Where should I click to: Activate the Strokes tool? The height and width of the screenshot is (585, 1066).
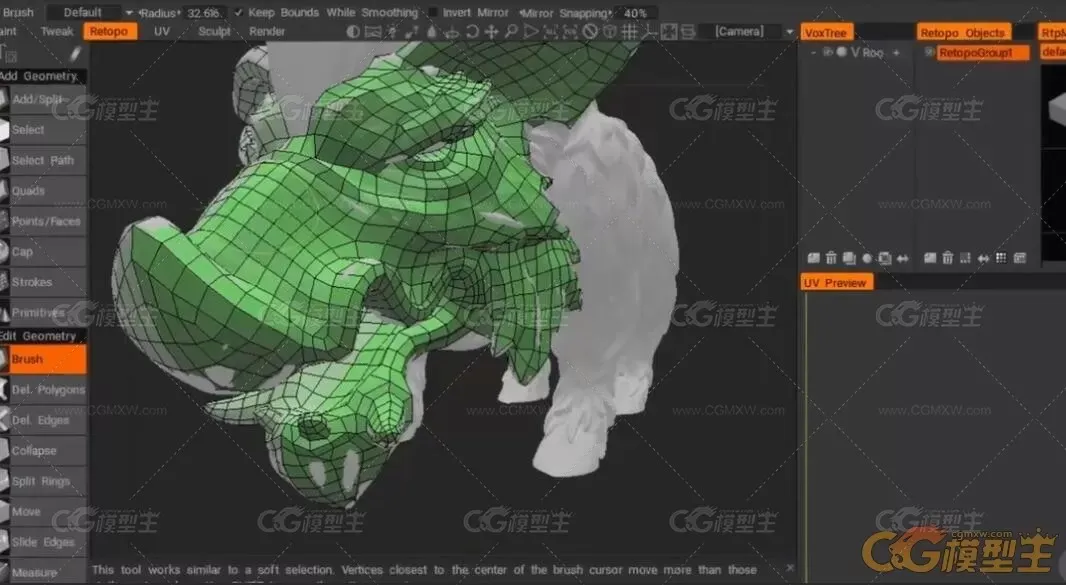click(x=44, y=282)
